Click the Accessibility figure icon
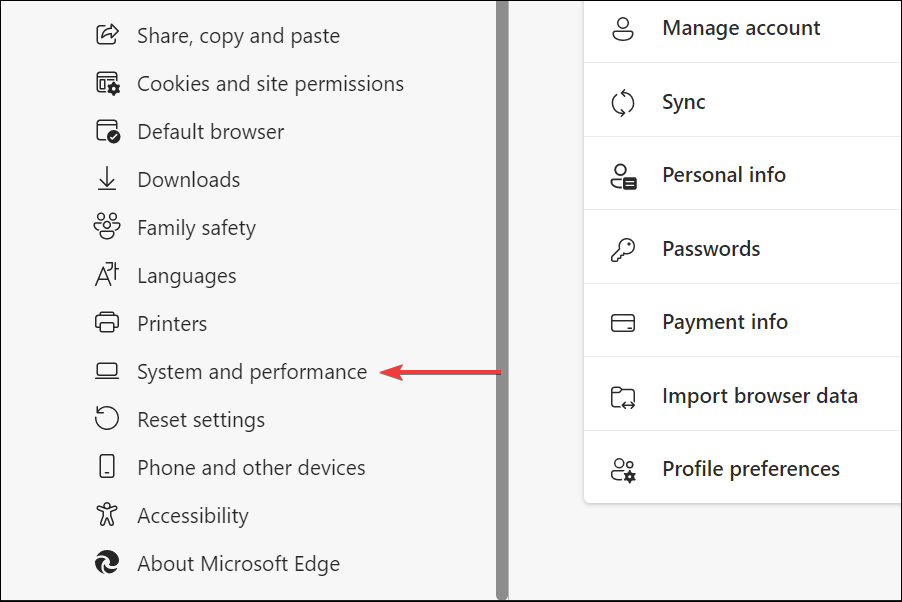Image resolution: width=902 pixels, height=602 pixels. [107, 516]
